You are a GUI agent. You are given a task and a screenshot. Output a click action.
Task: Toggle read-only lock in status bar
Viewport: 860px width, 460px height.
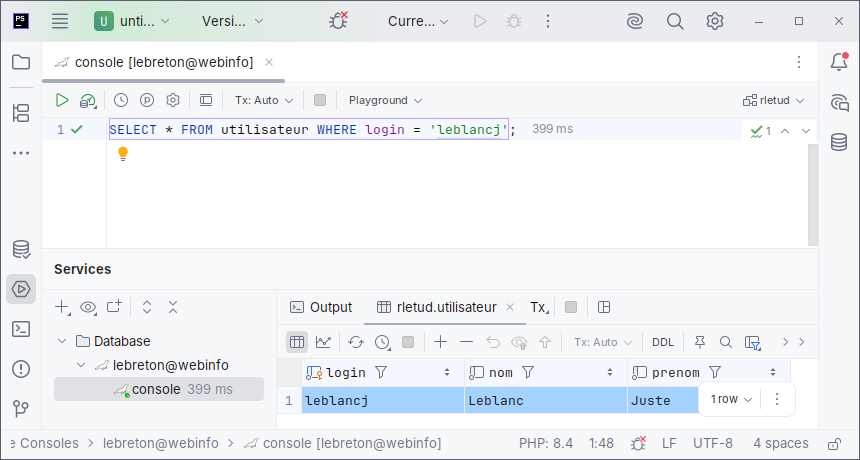click(x=834, y=444)
